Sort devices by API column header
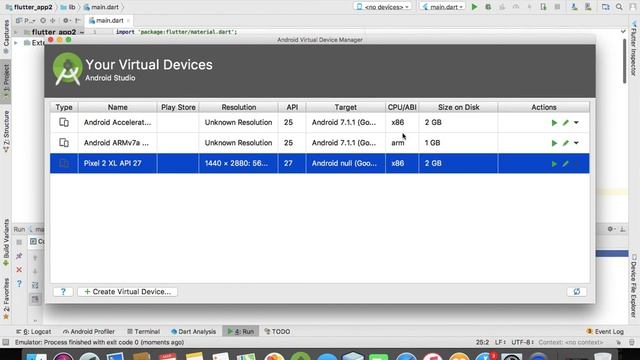Screen dimensions: 640x360 point(292,107)
